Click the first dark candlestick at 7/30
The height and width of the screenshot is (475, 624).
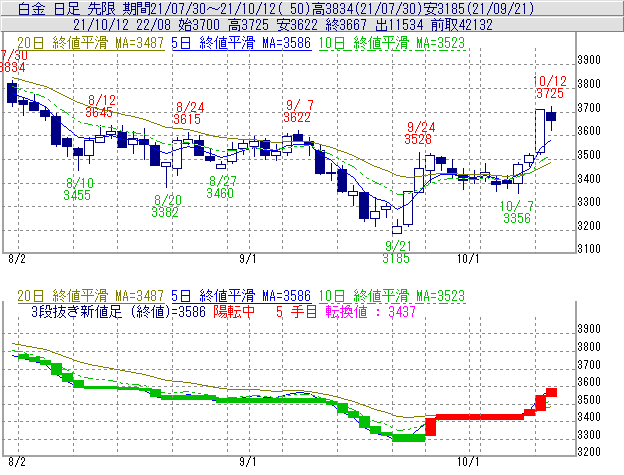tap(12, 93)
